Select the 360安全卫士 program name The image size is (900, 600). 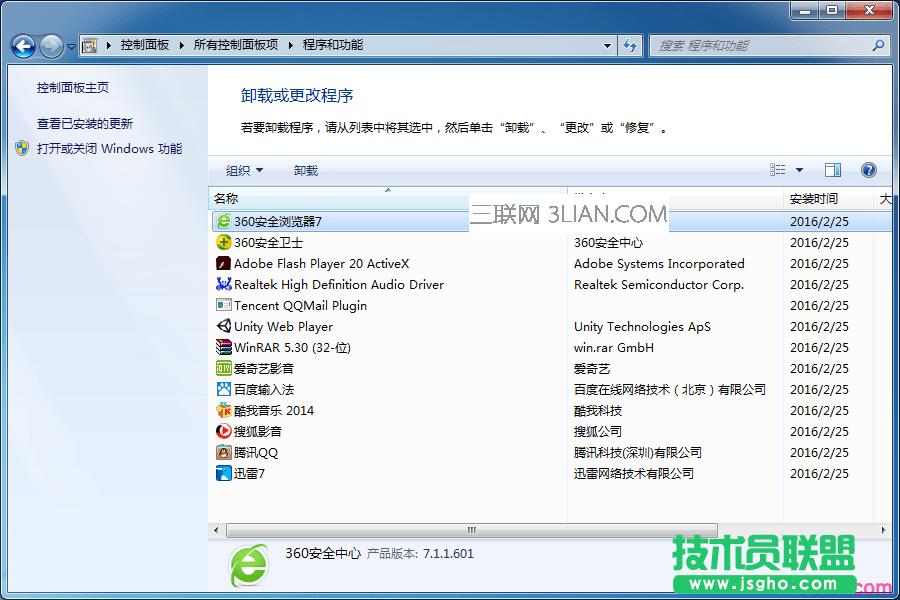pos(268,243)
